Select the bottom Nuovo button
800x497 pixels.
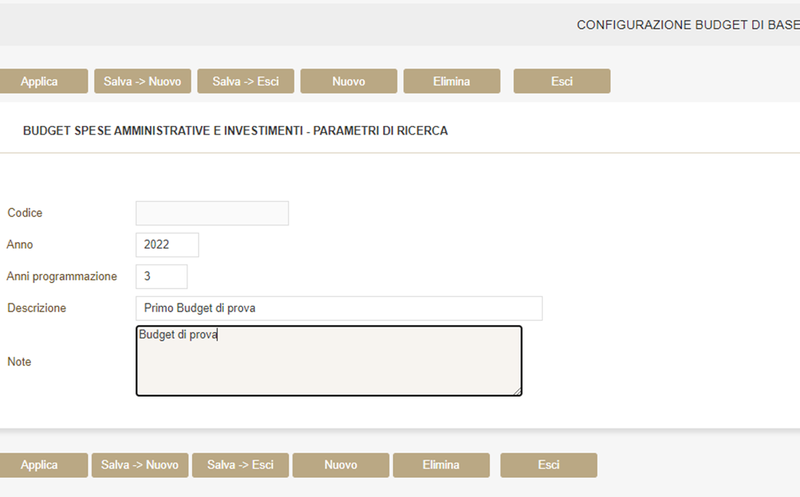click(340, 465)
